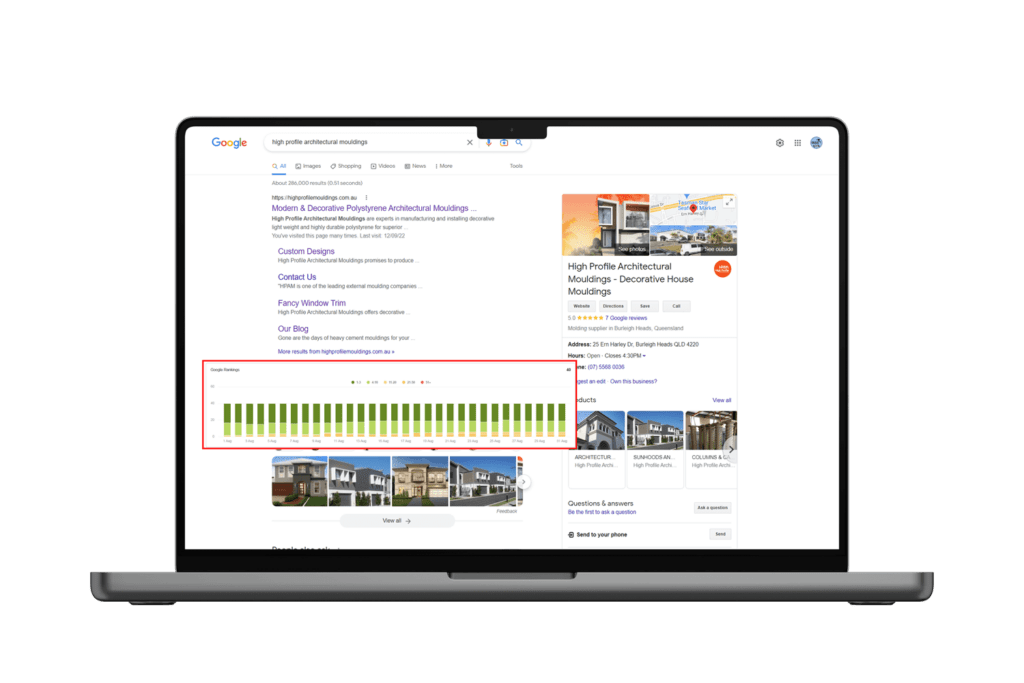Click into the search query field
This screenshot has height=683, width=1024.
coord(366,142)
